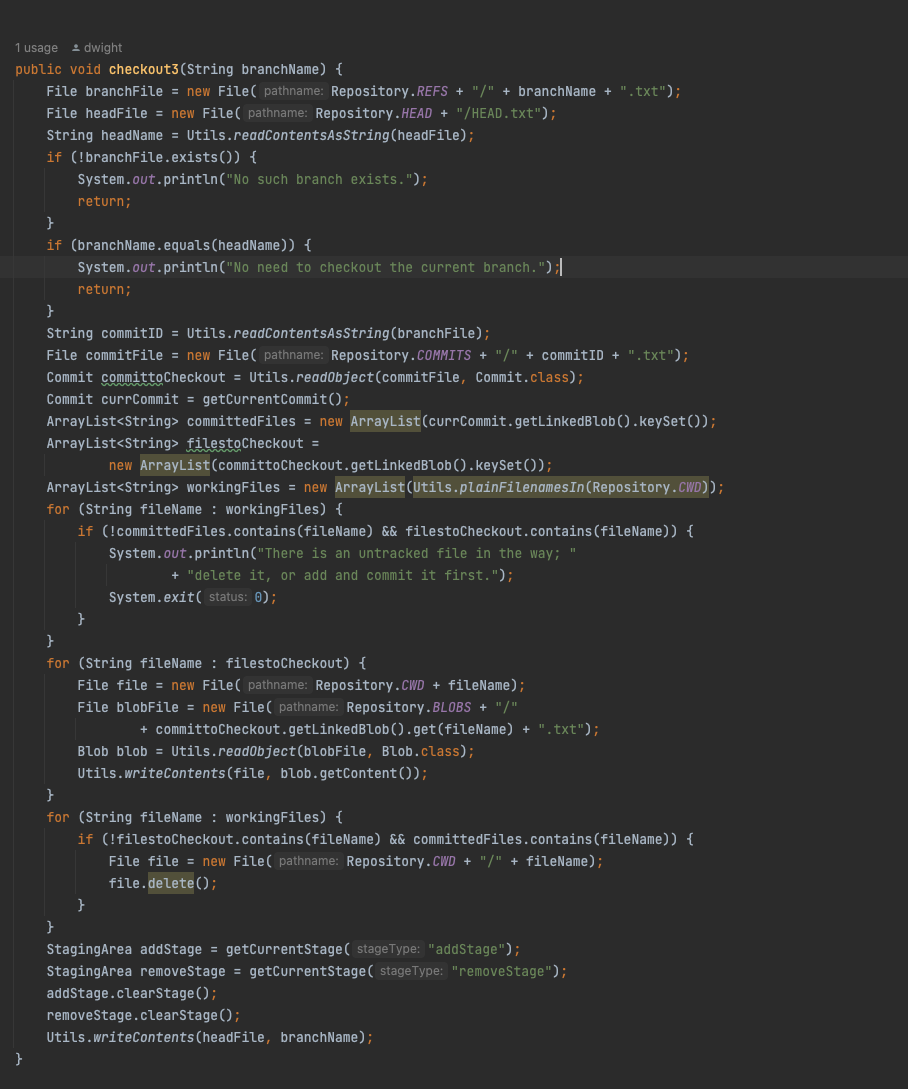
Task: Click 'String commitID' declaration
Action: 104,333
